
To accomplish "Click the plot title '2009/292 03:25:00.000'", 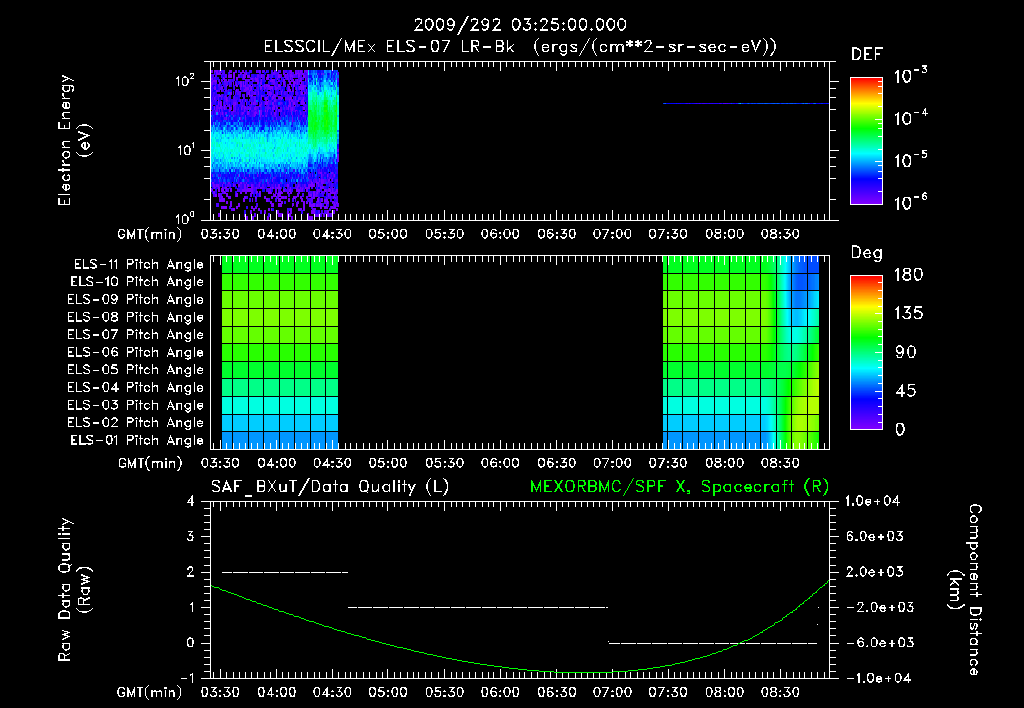I will click(x=520, y=25).
